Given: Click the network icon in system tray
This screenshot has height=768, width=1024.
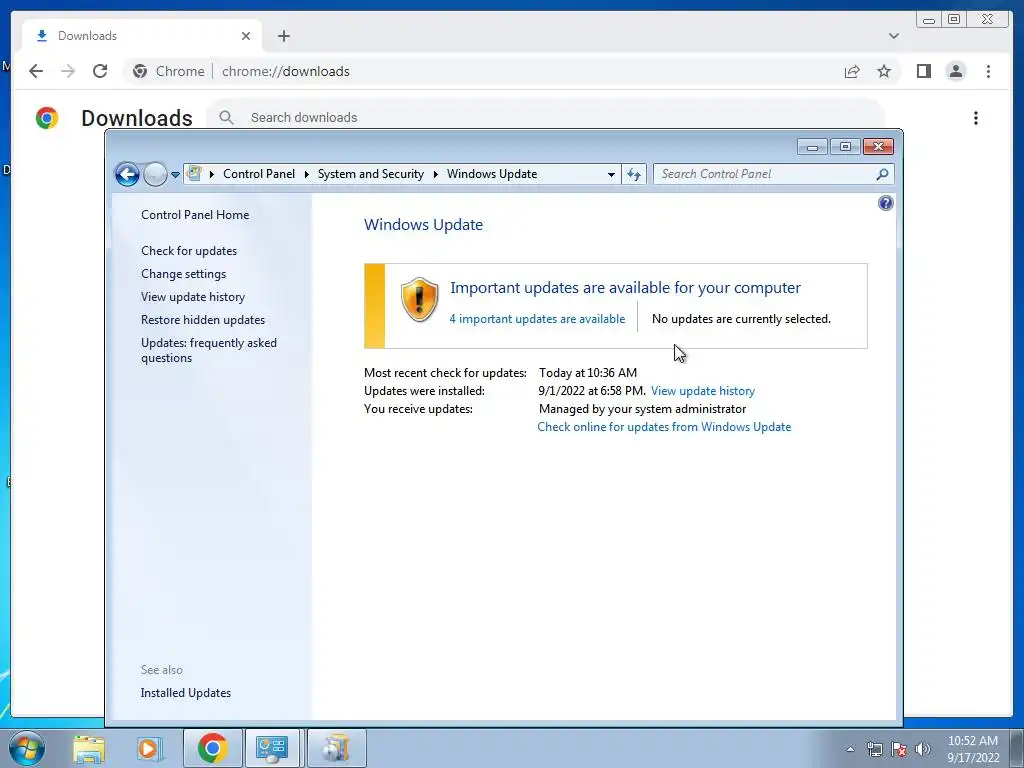Looking at the screenshot, I should [874, 749].
